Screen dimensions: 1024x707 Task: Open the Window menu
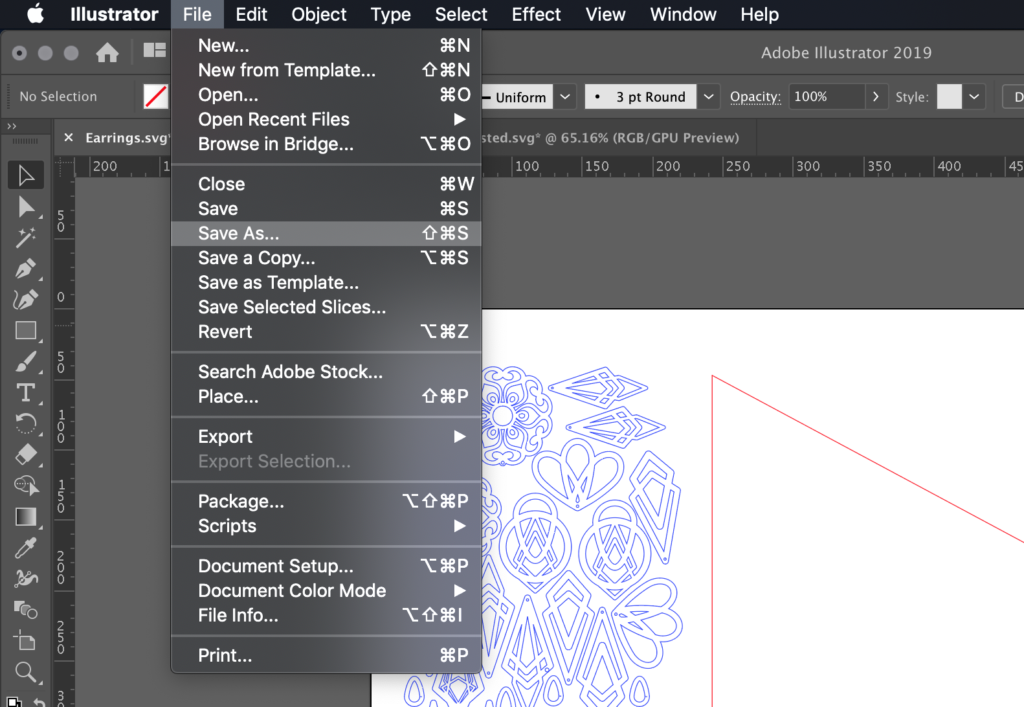[683, 14]
